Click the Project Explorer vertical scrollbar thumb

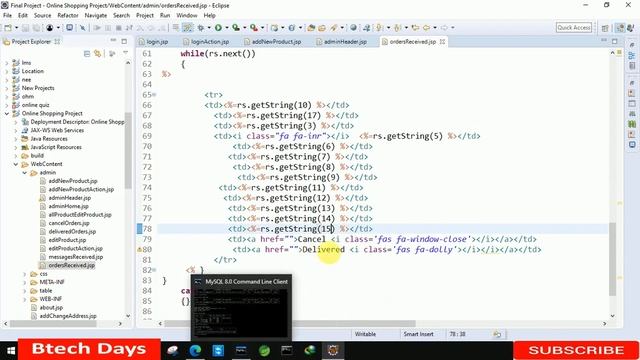(x=128, y=151)
